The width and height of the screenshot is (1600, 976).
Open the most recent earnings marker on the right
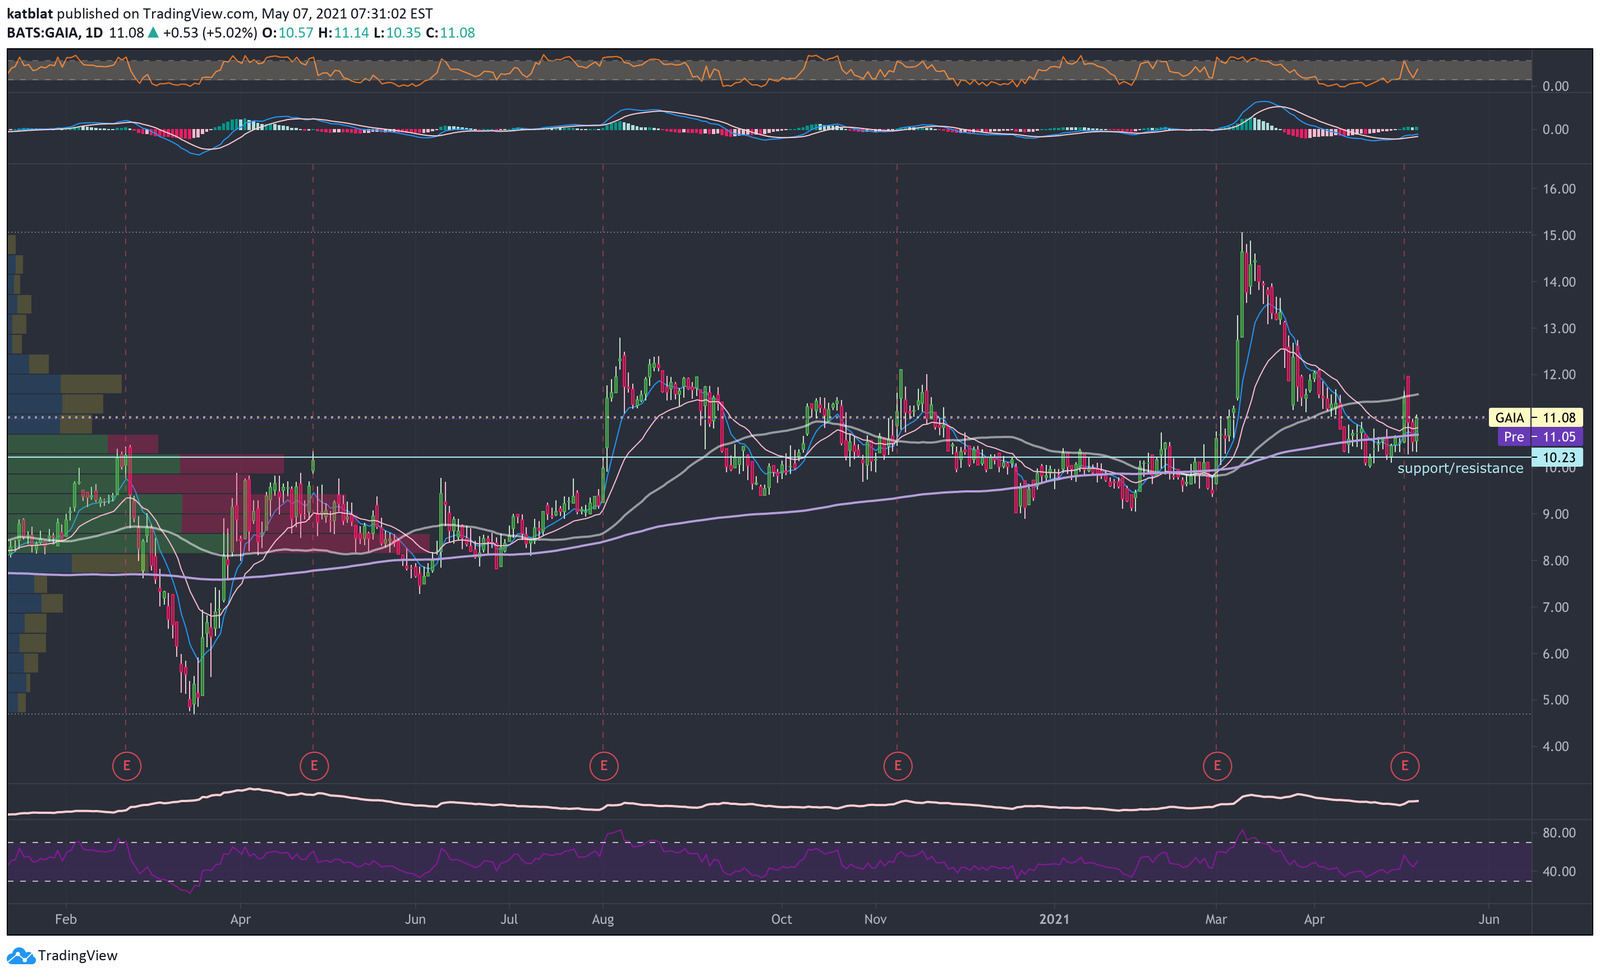(1405, 766)
